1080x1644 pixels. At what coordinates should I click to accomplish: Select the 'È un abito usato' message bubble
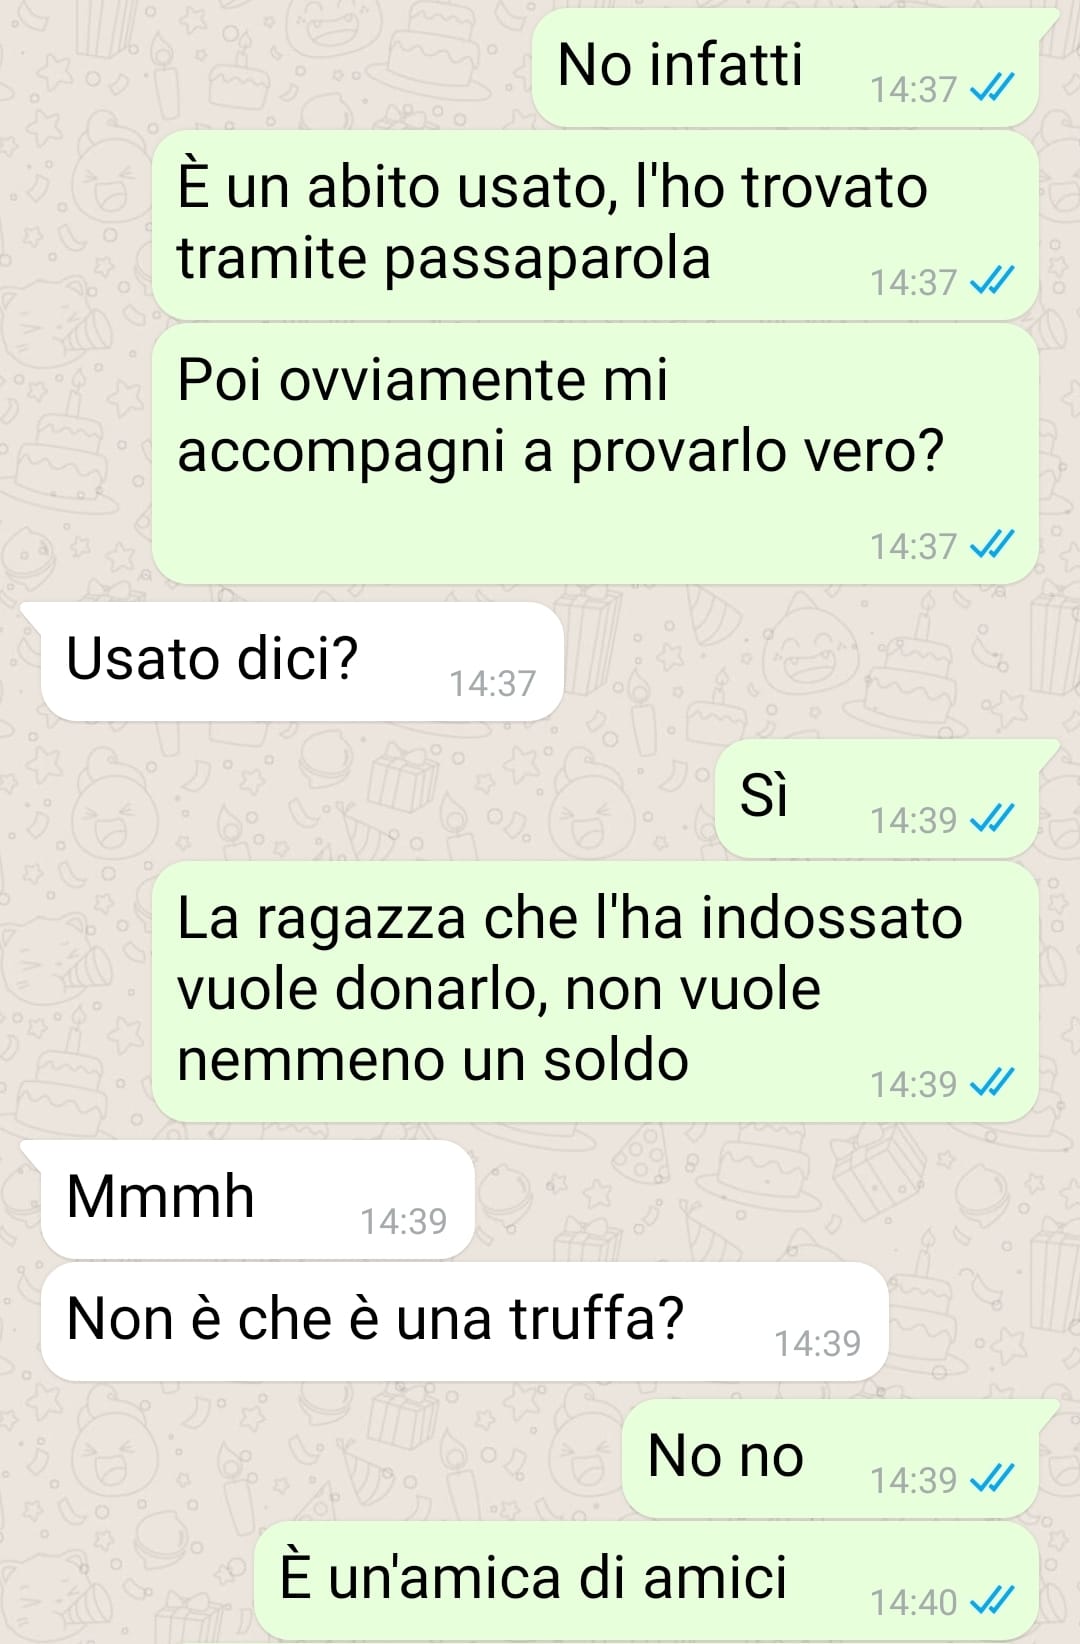point(595,225)
